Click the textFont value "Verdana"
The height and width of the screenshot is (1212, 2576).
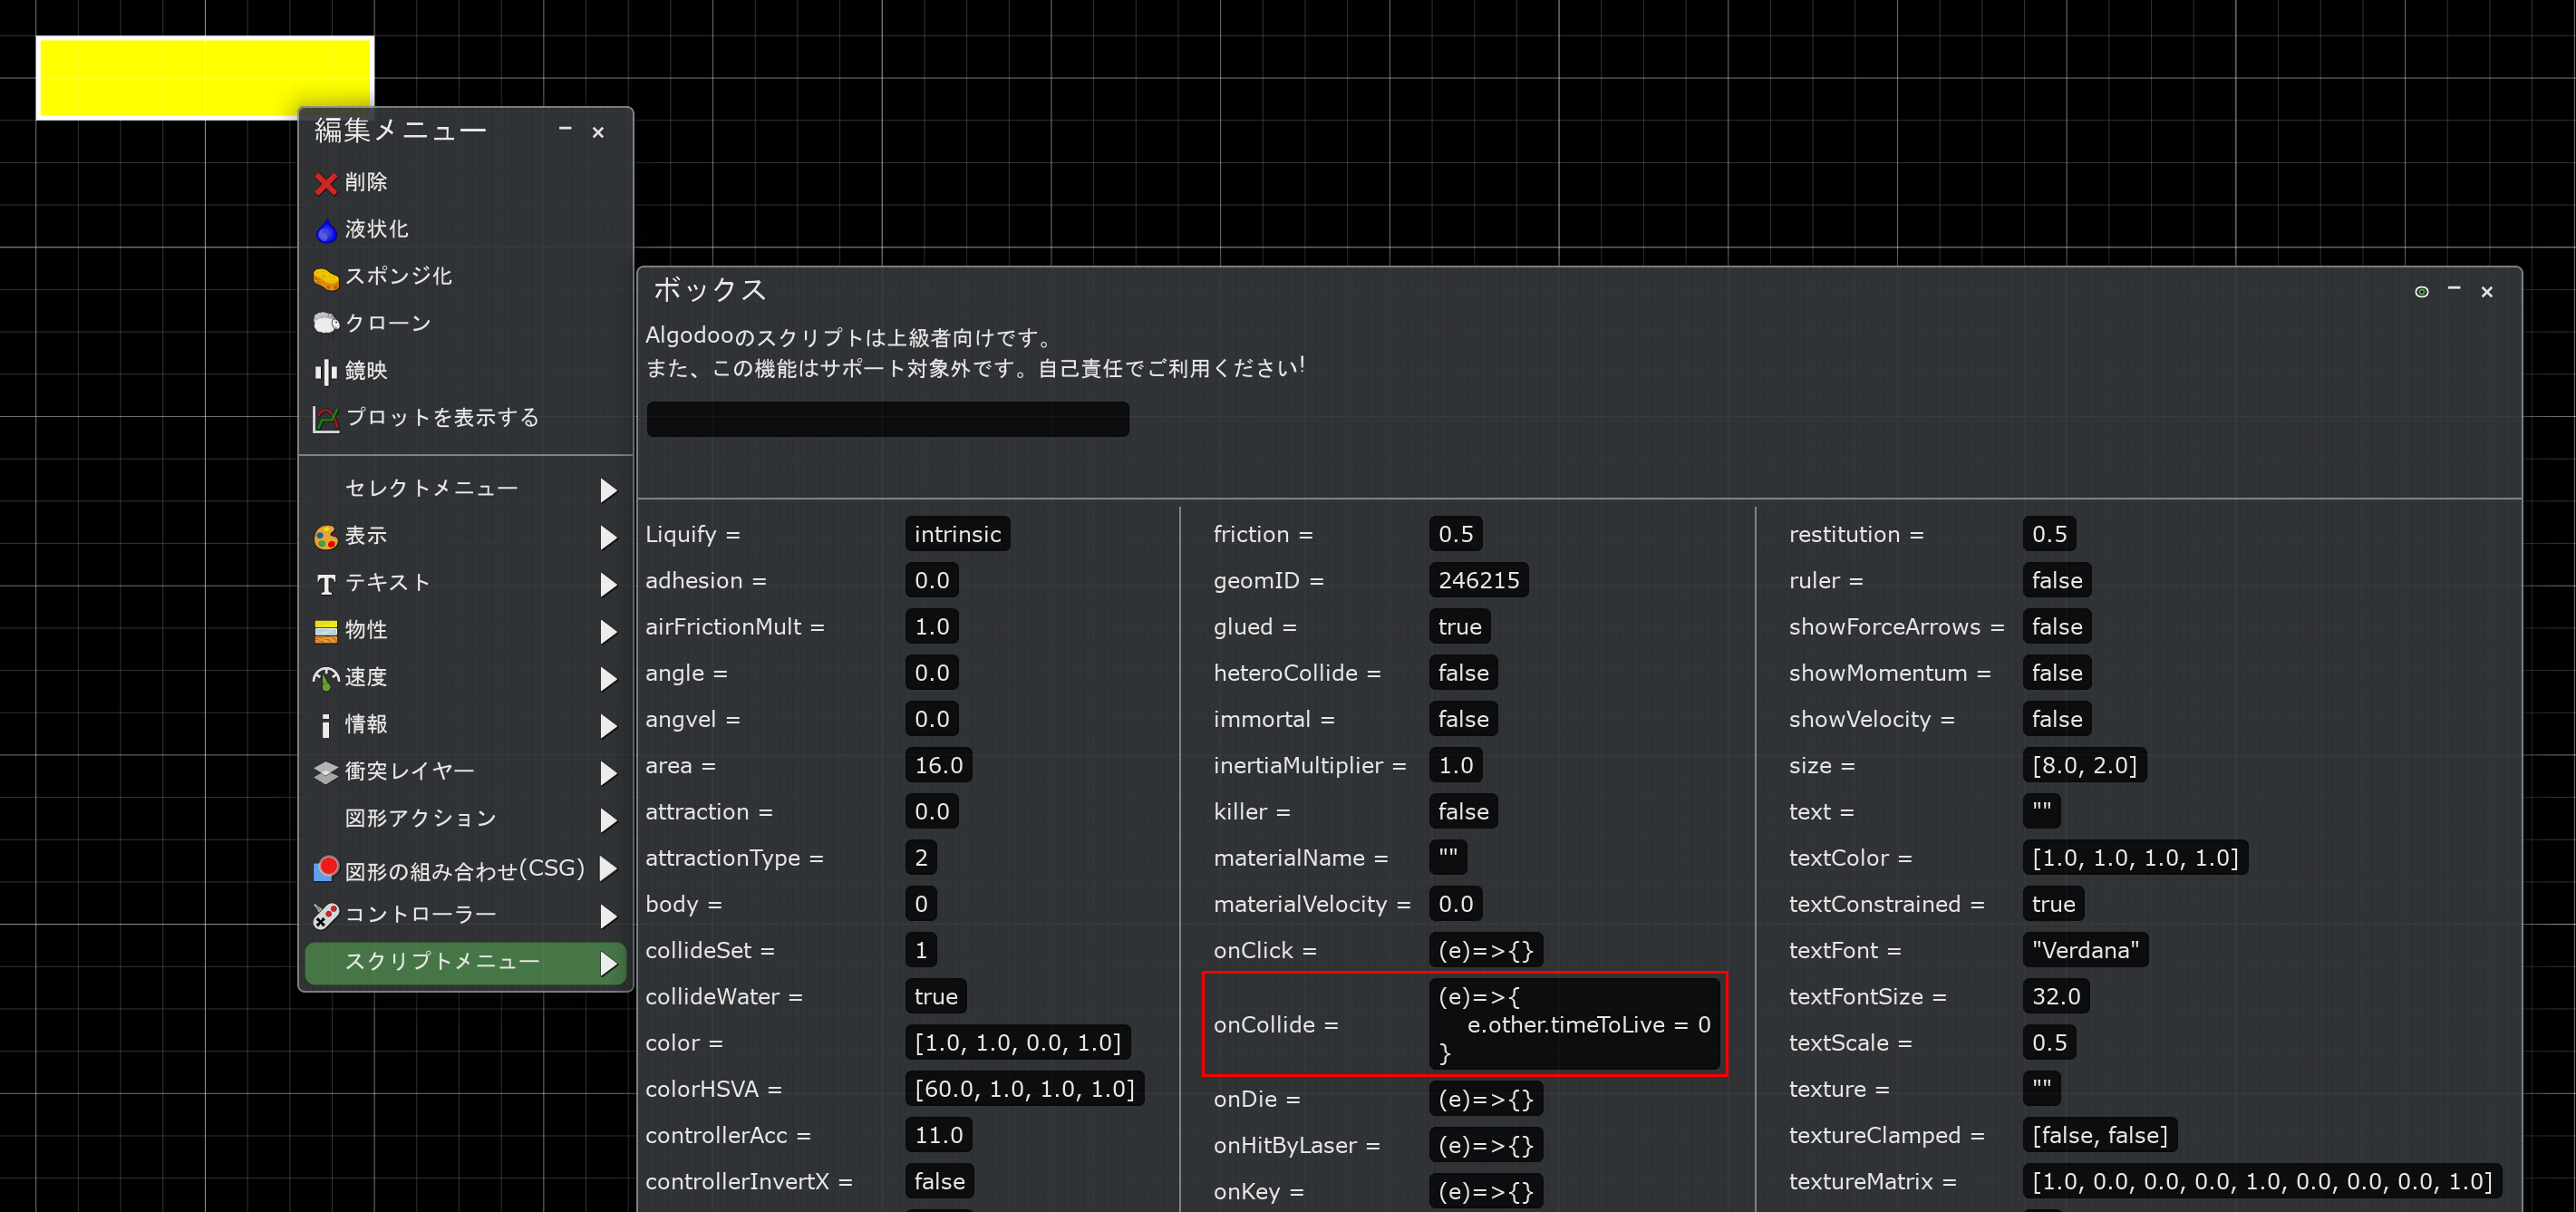[x=2085, y=951]
